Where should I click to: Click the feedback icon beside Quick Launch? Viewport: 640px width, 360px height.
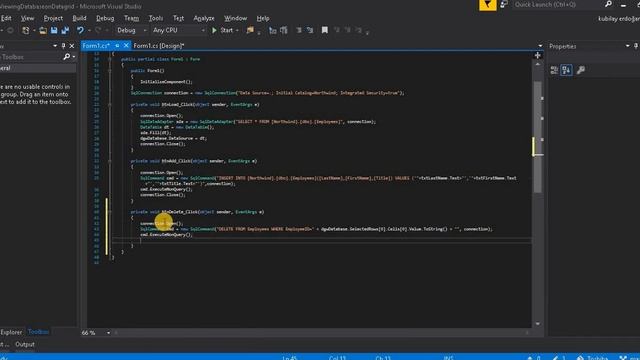click(504, 4)
